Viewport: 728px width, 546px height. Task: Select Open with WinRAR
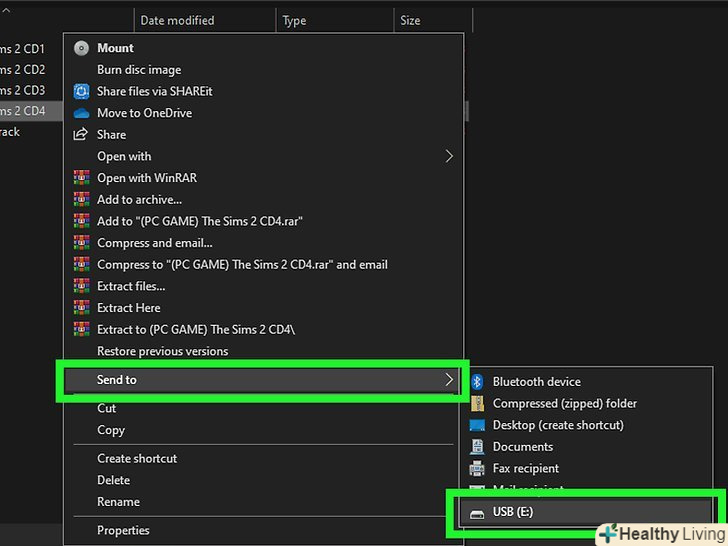[263, 178]
